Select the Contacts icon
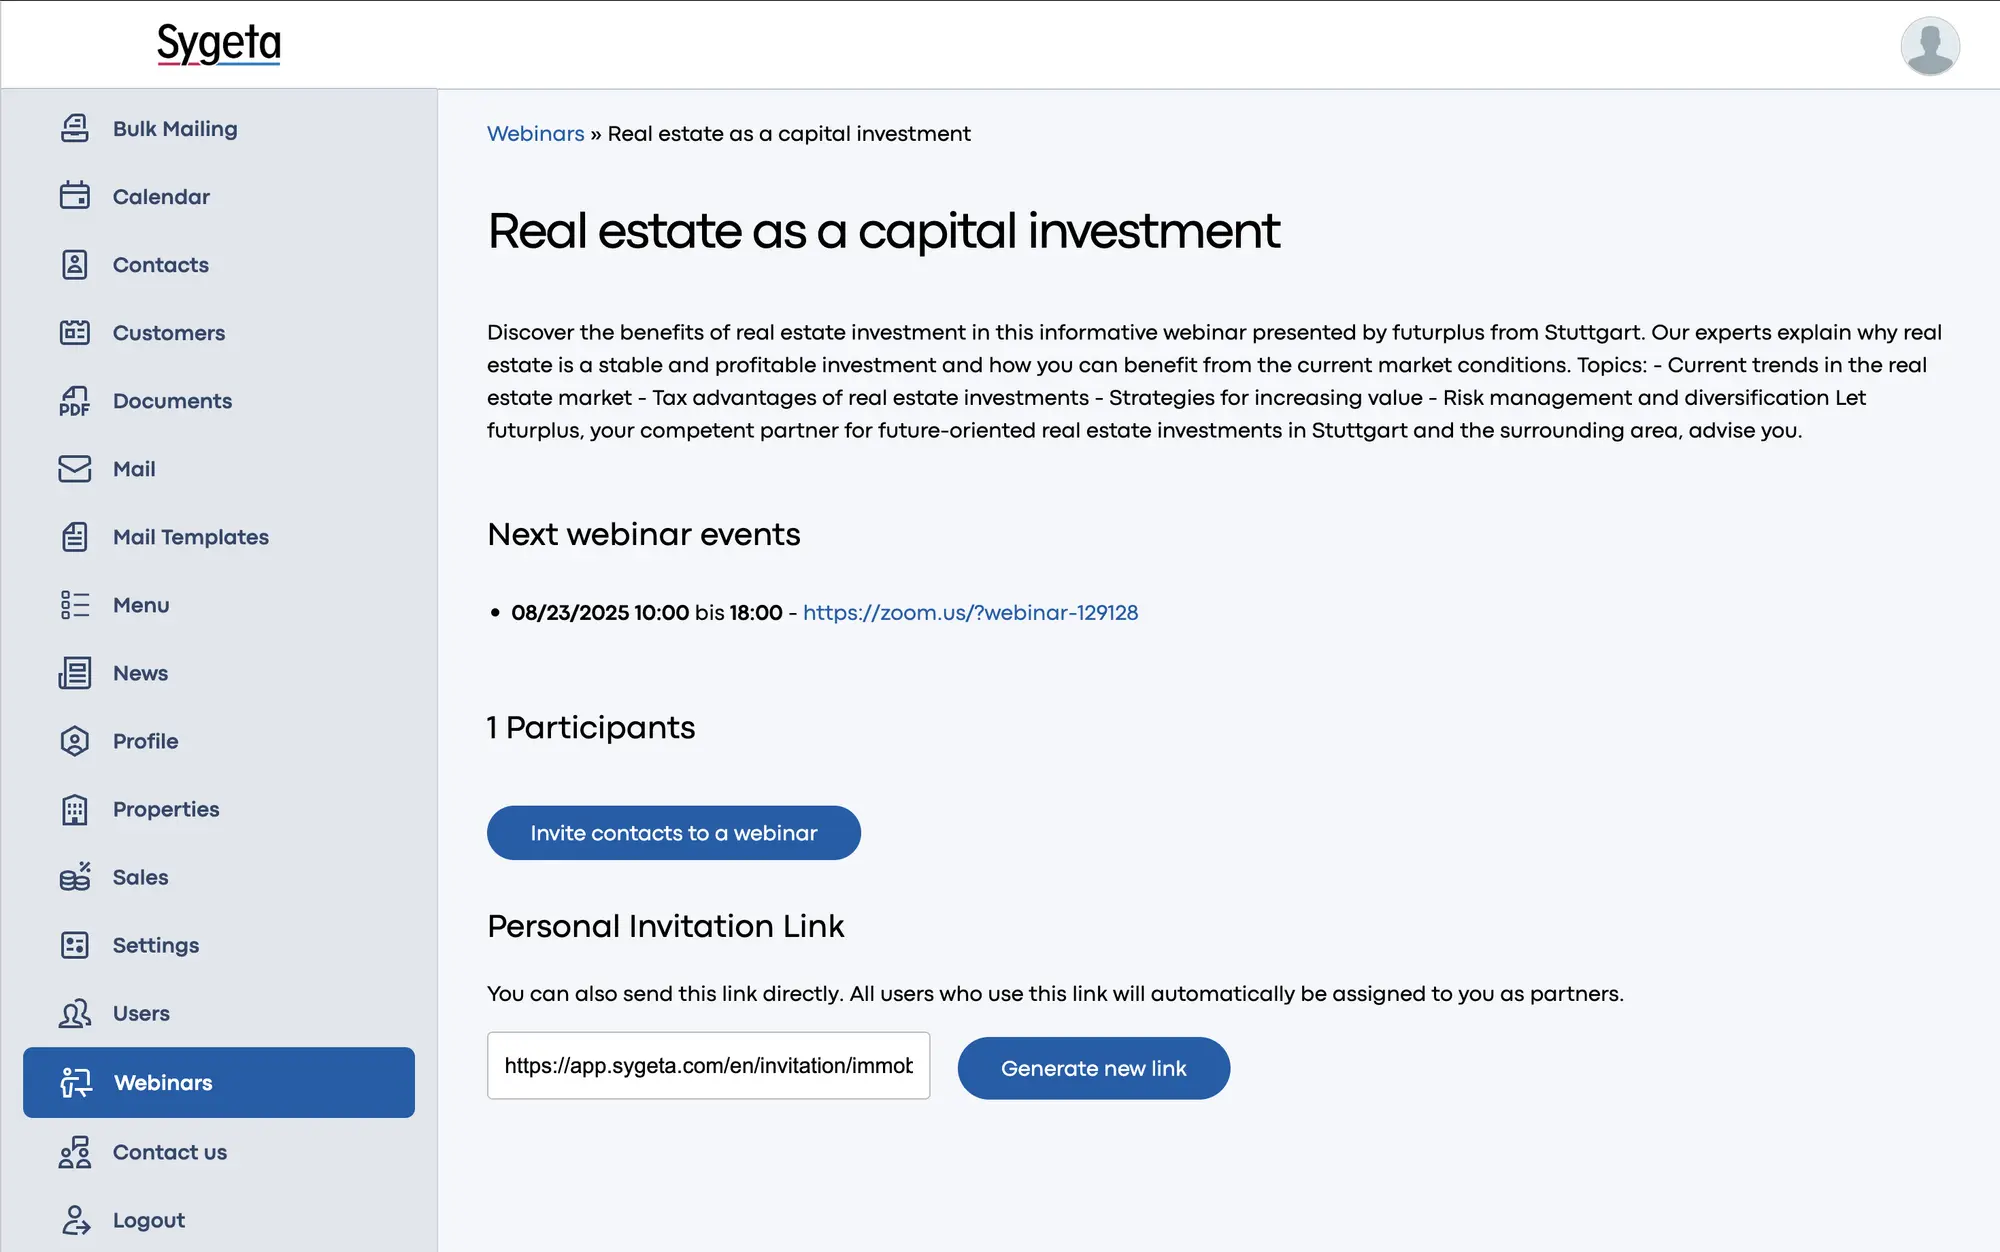 75,264
